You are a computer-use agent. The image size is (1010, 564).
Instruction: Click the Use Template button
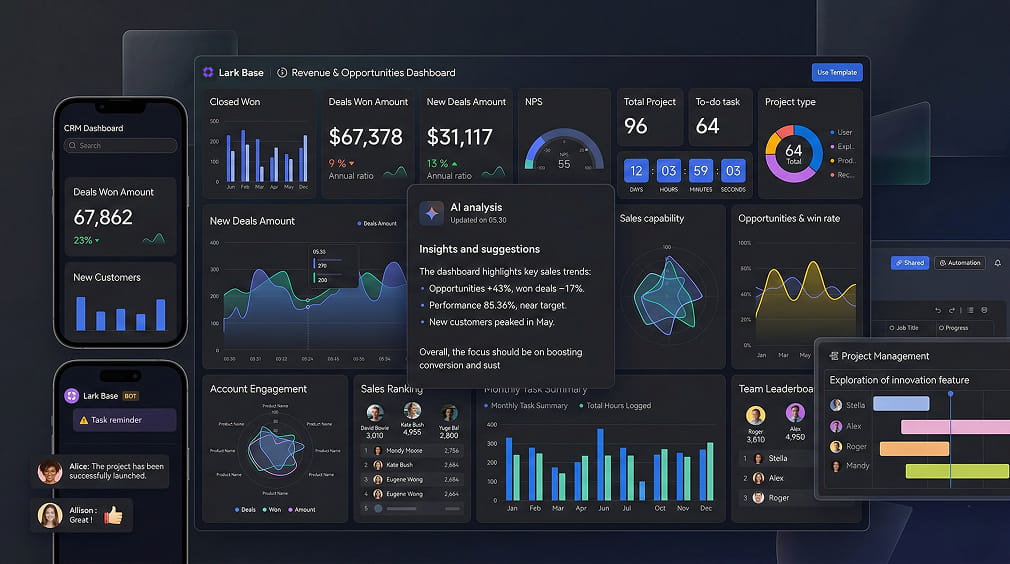point(836,72)
